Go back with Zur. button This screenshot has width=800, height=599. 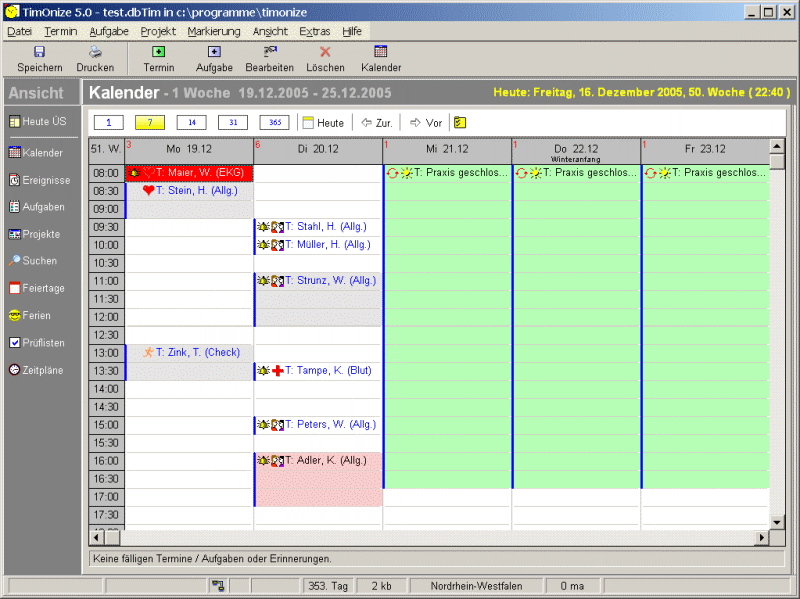(x=377, y=123)
